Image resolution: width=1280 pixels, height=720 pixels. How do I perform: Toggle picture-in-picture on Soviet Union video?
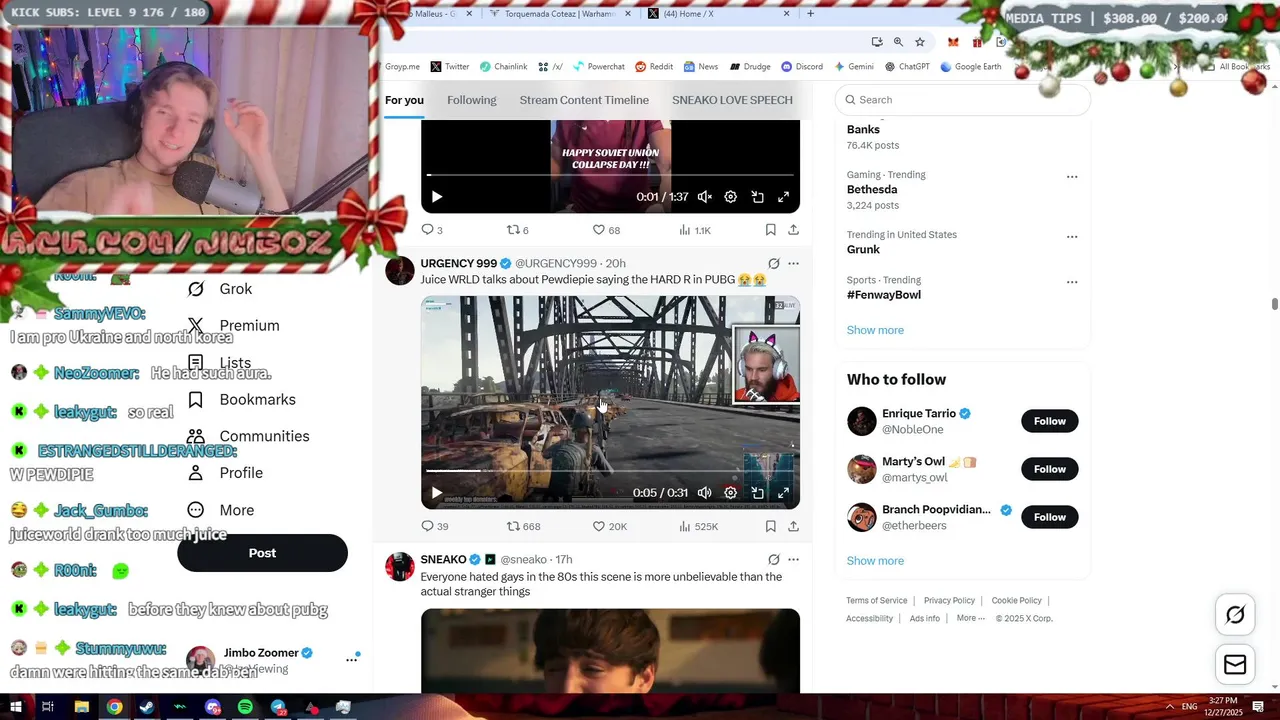pyautogui.click(x=758, y=197)
